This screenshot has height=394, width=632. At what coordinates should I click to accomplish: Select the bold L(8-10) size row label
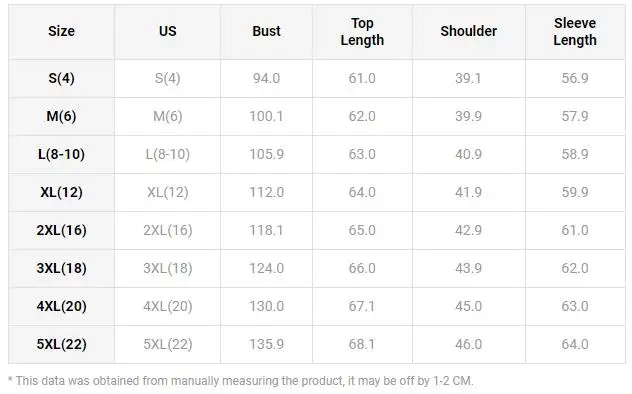(x=61, y=154)
